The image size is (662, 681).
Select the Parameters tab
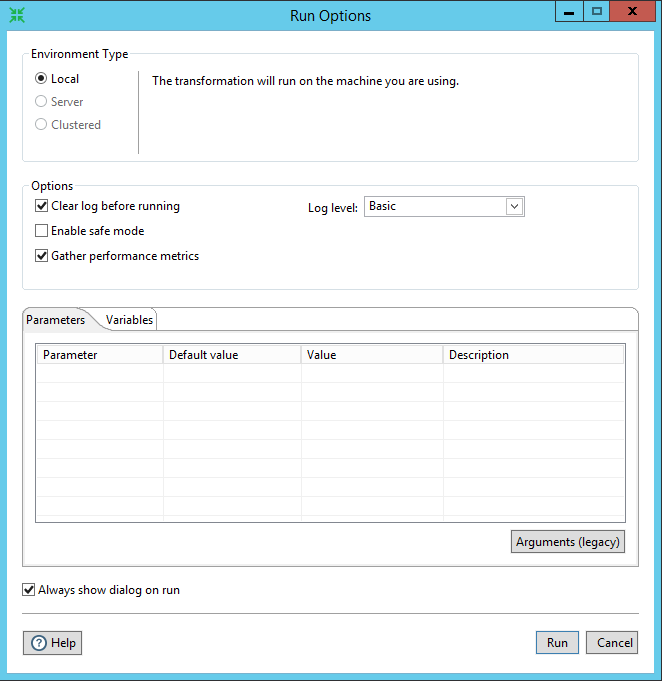pyautogui.click(x=56, y=320)
